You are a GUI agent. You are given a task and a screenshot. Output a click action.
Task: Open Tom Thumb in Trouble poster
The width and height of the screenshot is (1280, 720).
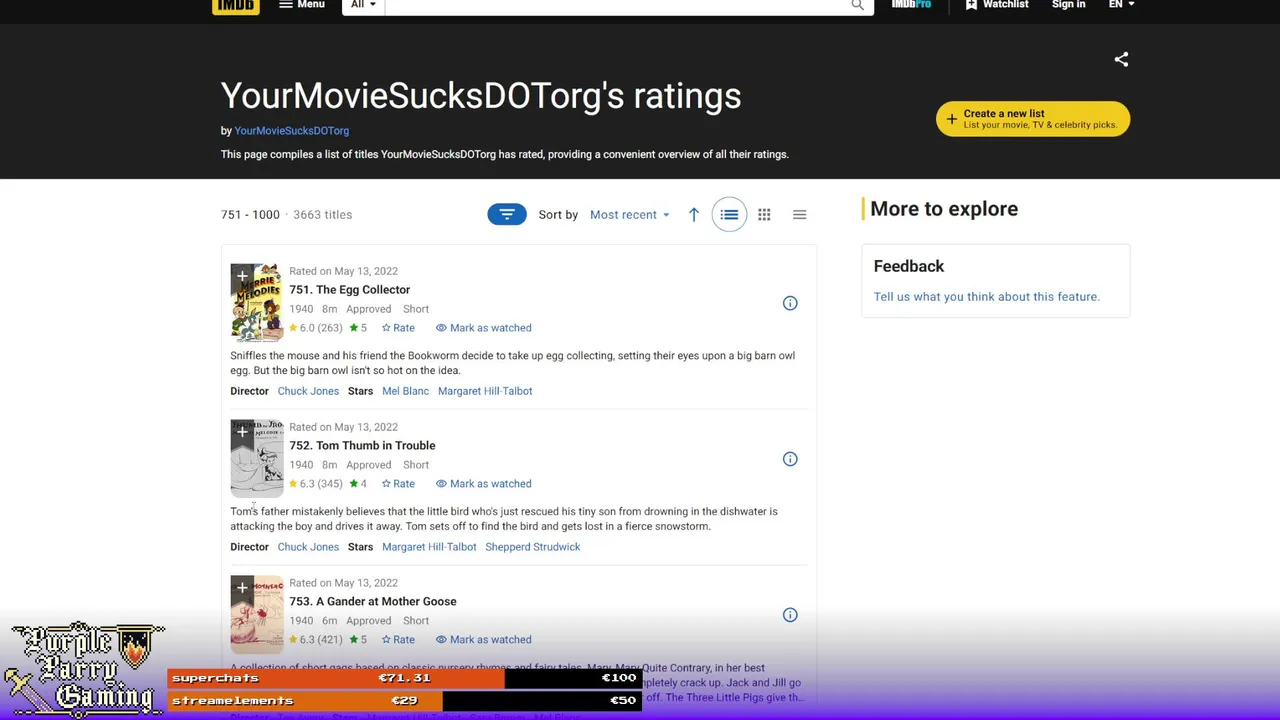(x=257, y=461)
